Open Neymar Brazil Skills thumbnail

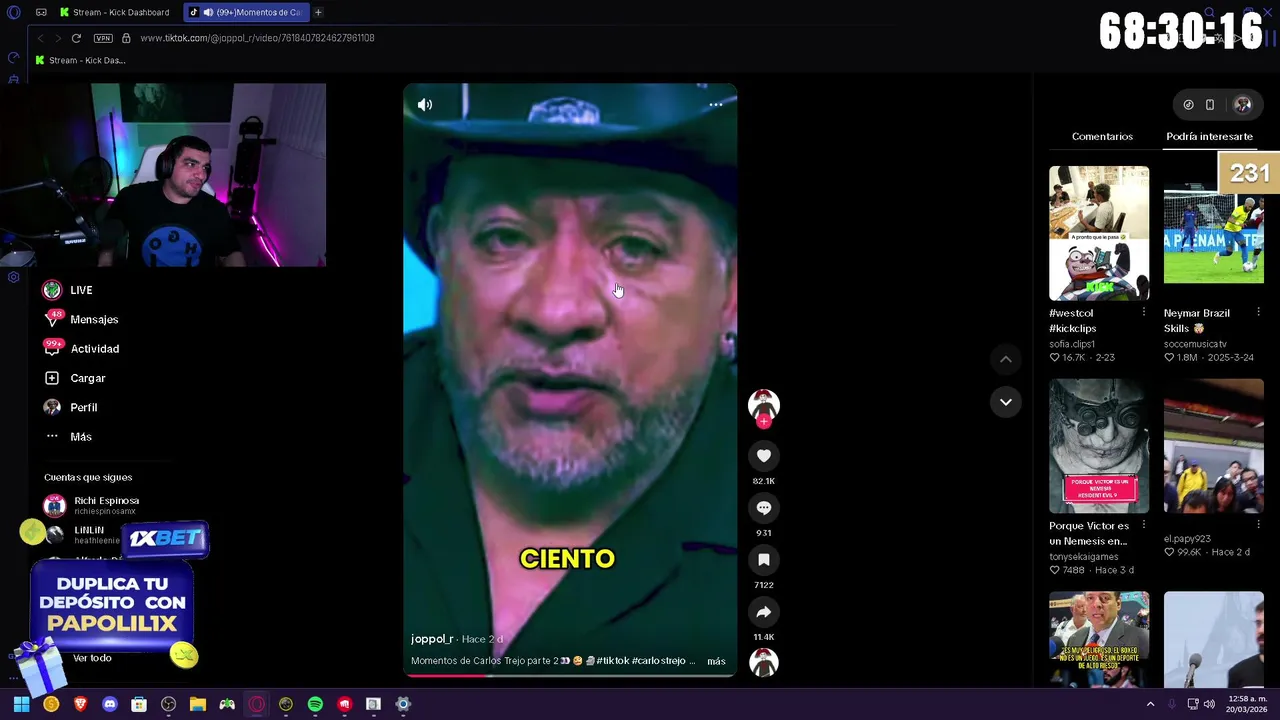1213,233
